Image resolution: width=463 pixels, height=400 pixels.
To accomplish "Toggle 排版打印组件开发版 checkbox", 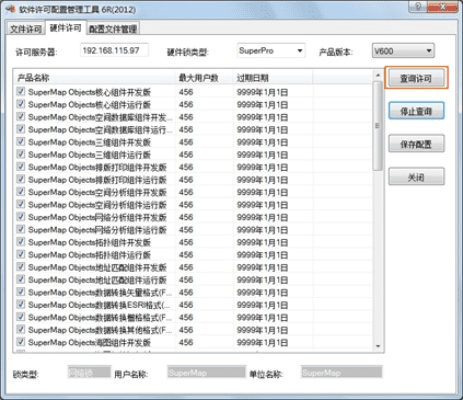I will pyautogui.click(x=21, y=166).
